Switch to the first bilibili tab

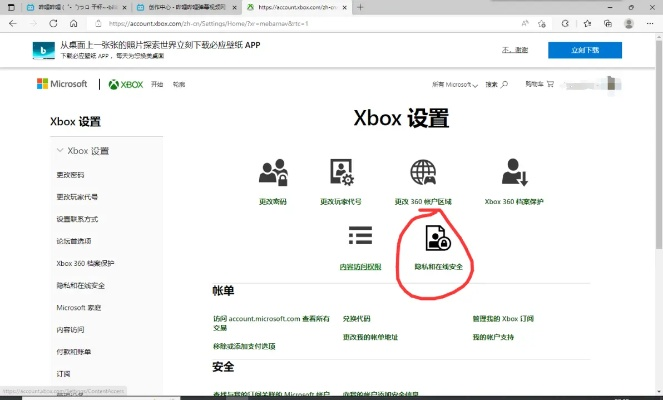click(76, 8)
